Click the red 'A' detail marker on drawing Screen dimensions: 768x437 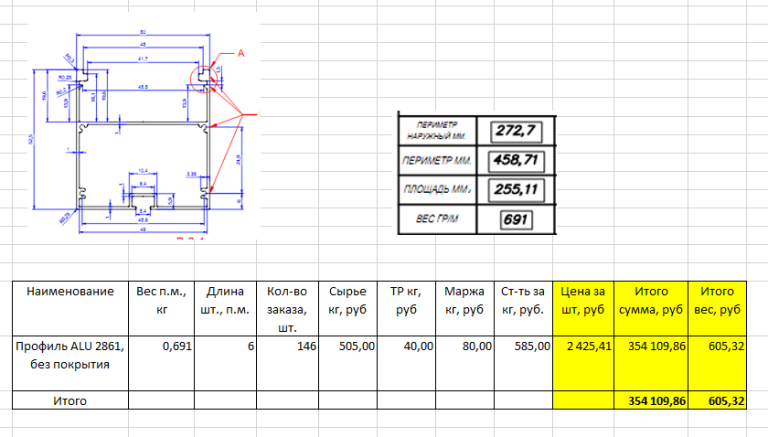(x=240, y=53)
